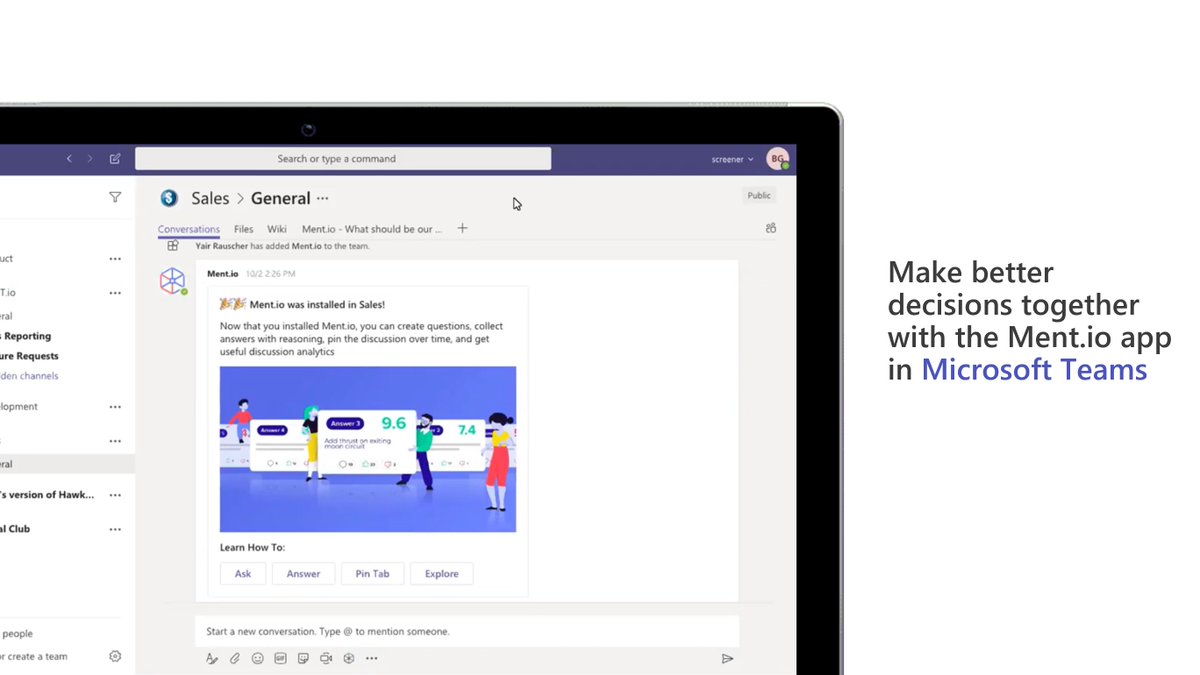The height and width of the screenshot is (675, 1200).
Task: Click the 'Search or type a command' box
Action: (x=343, y=158)
